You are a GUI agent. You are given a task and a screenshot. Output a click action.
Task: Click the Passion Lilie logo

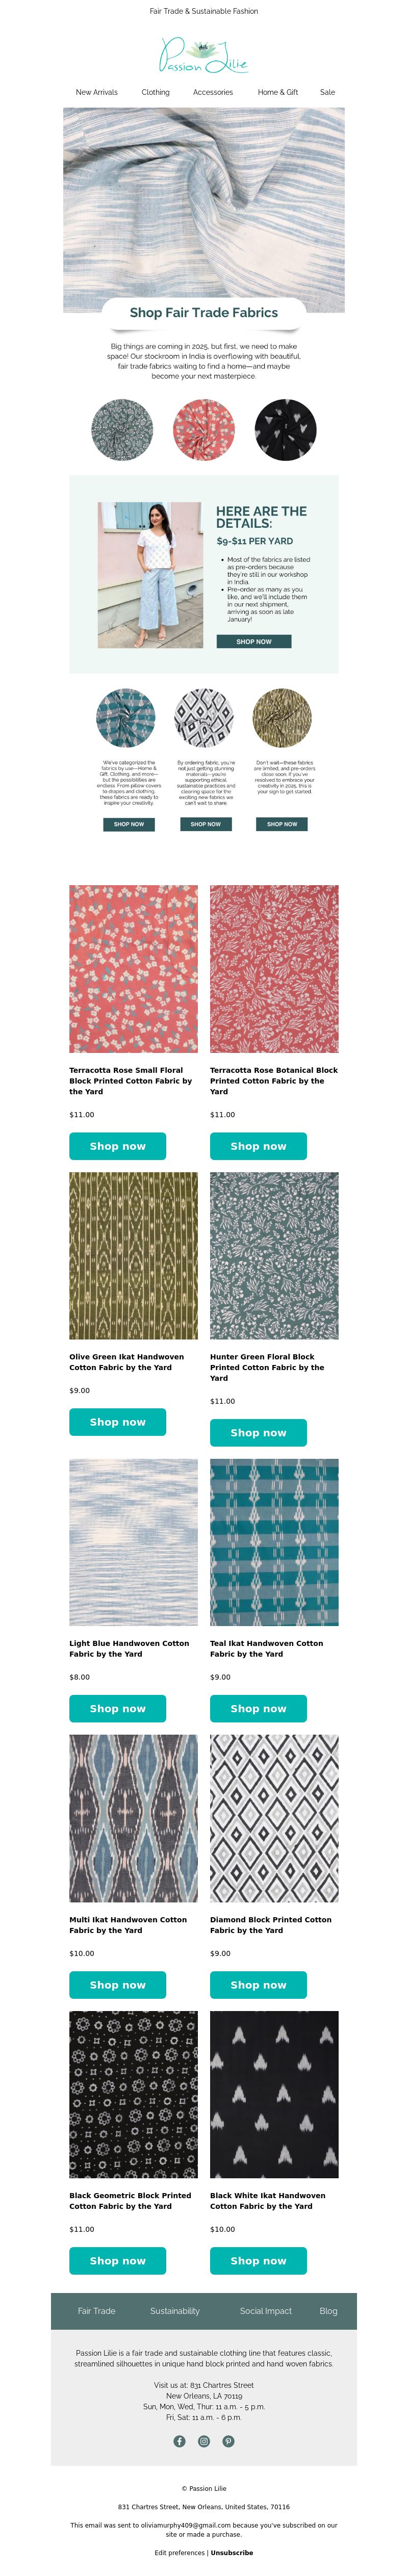click(x=204, y=55)
